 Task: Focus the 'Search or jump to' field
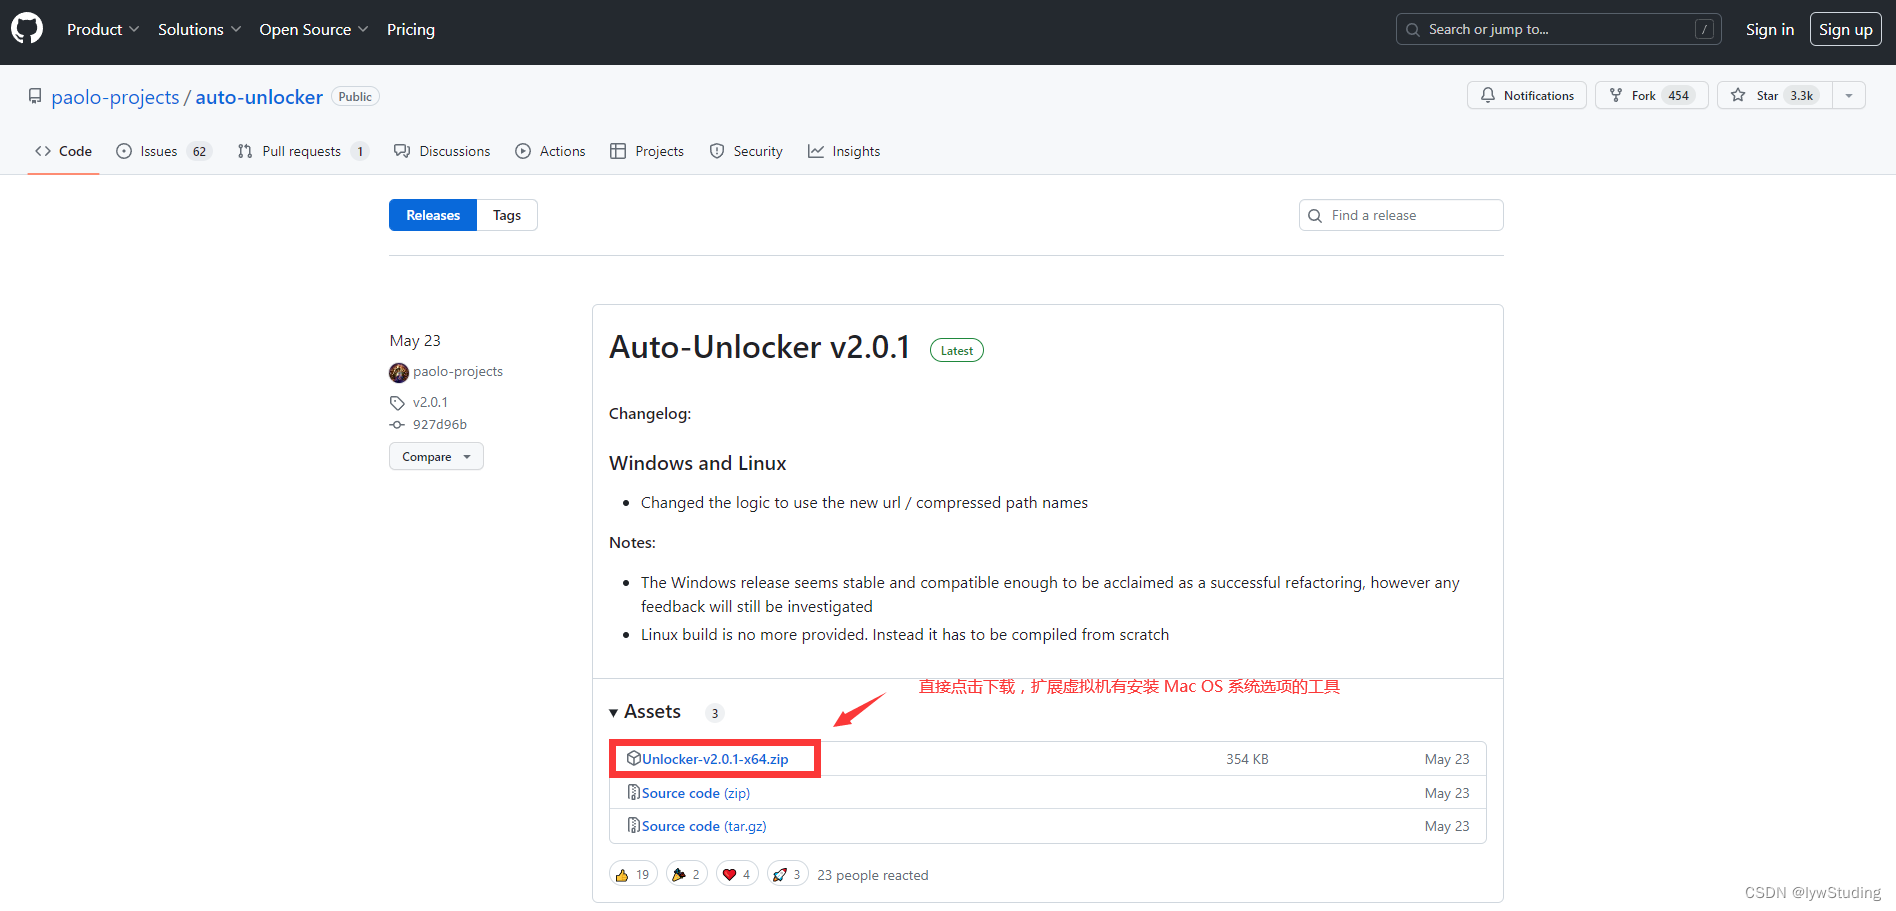[x=1558, y=29]
